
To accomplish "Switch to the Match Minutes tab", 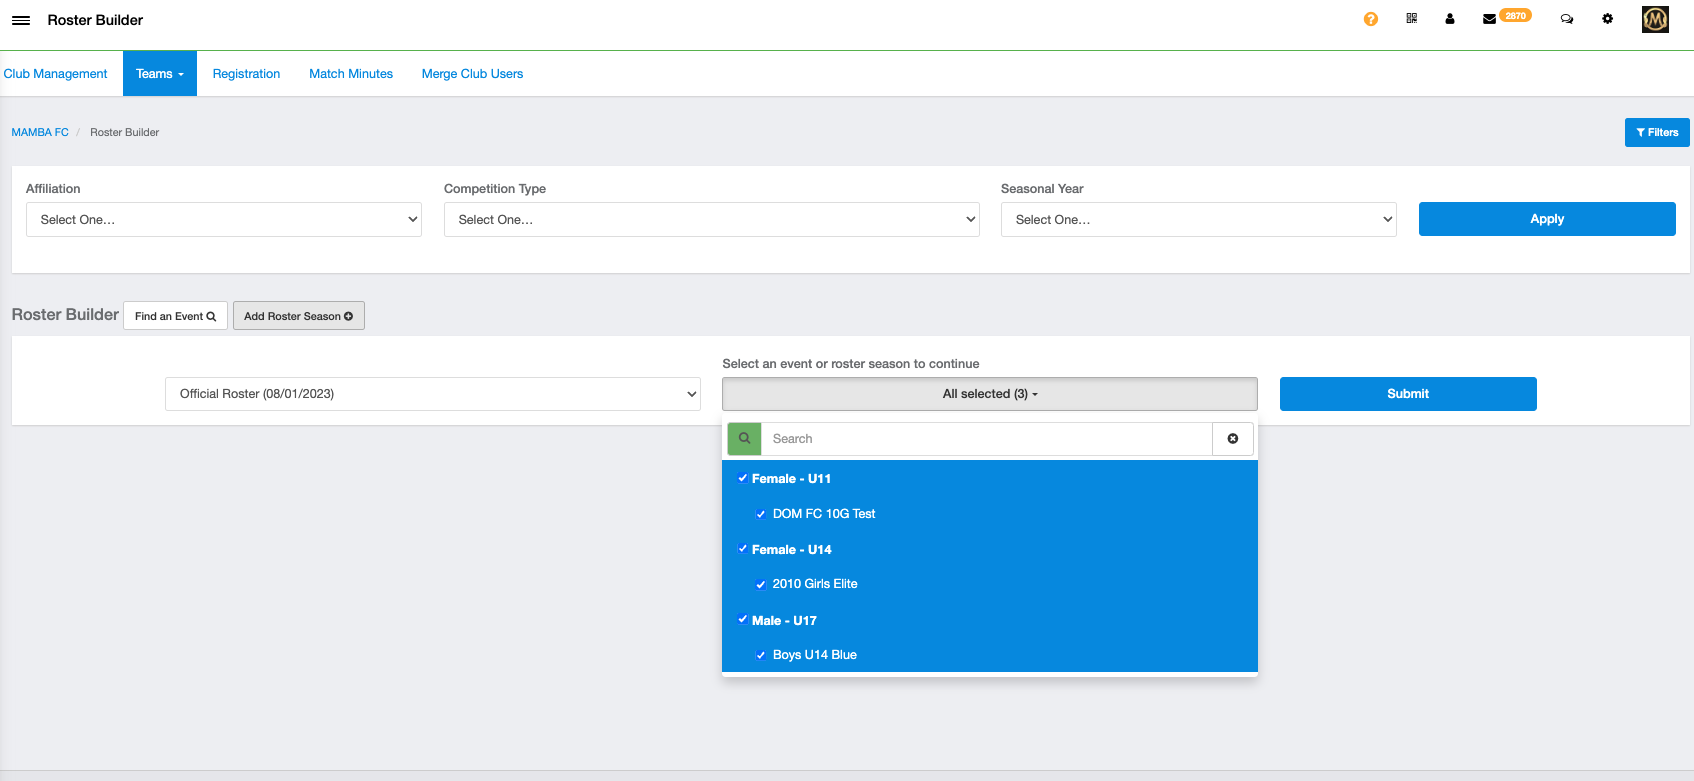I will [350, 74].
